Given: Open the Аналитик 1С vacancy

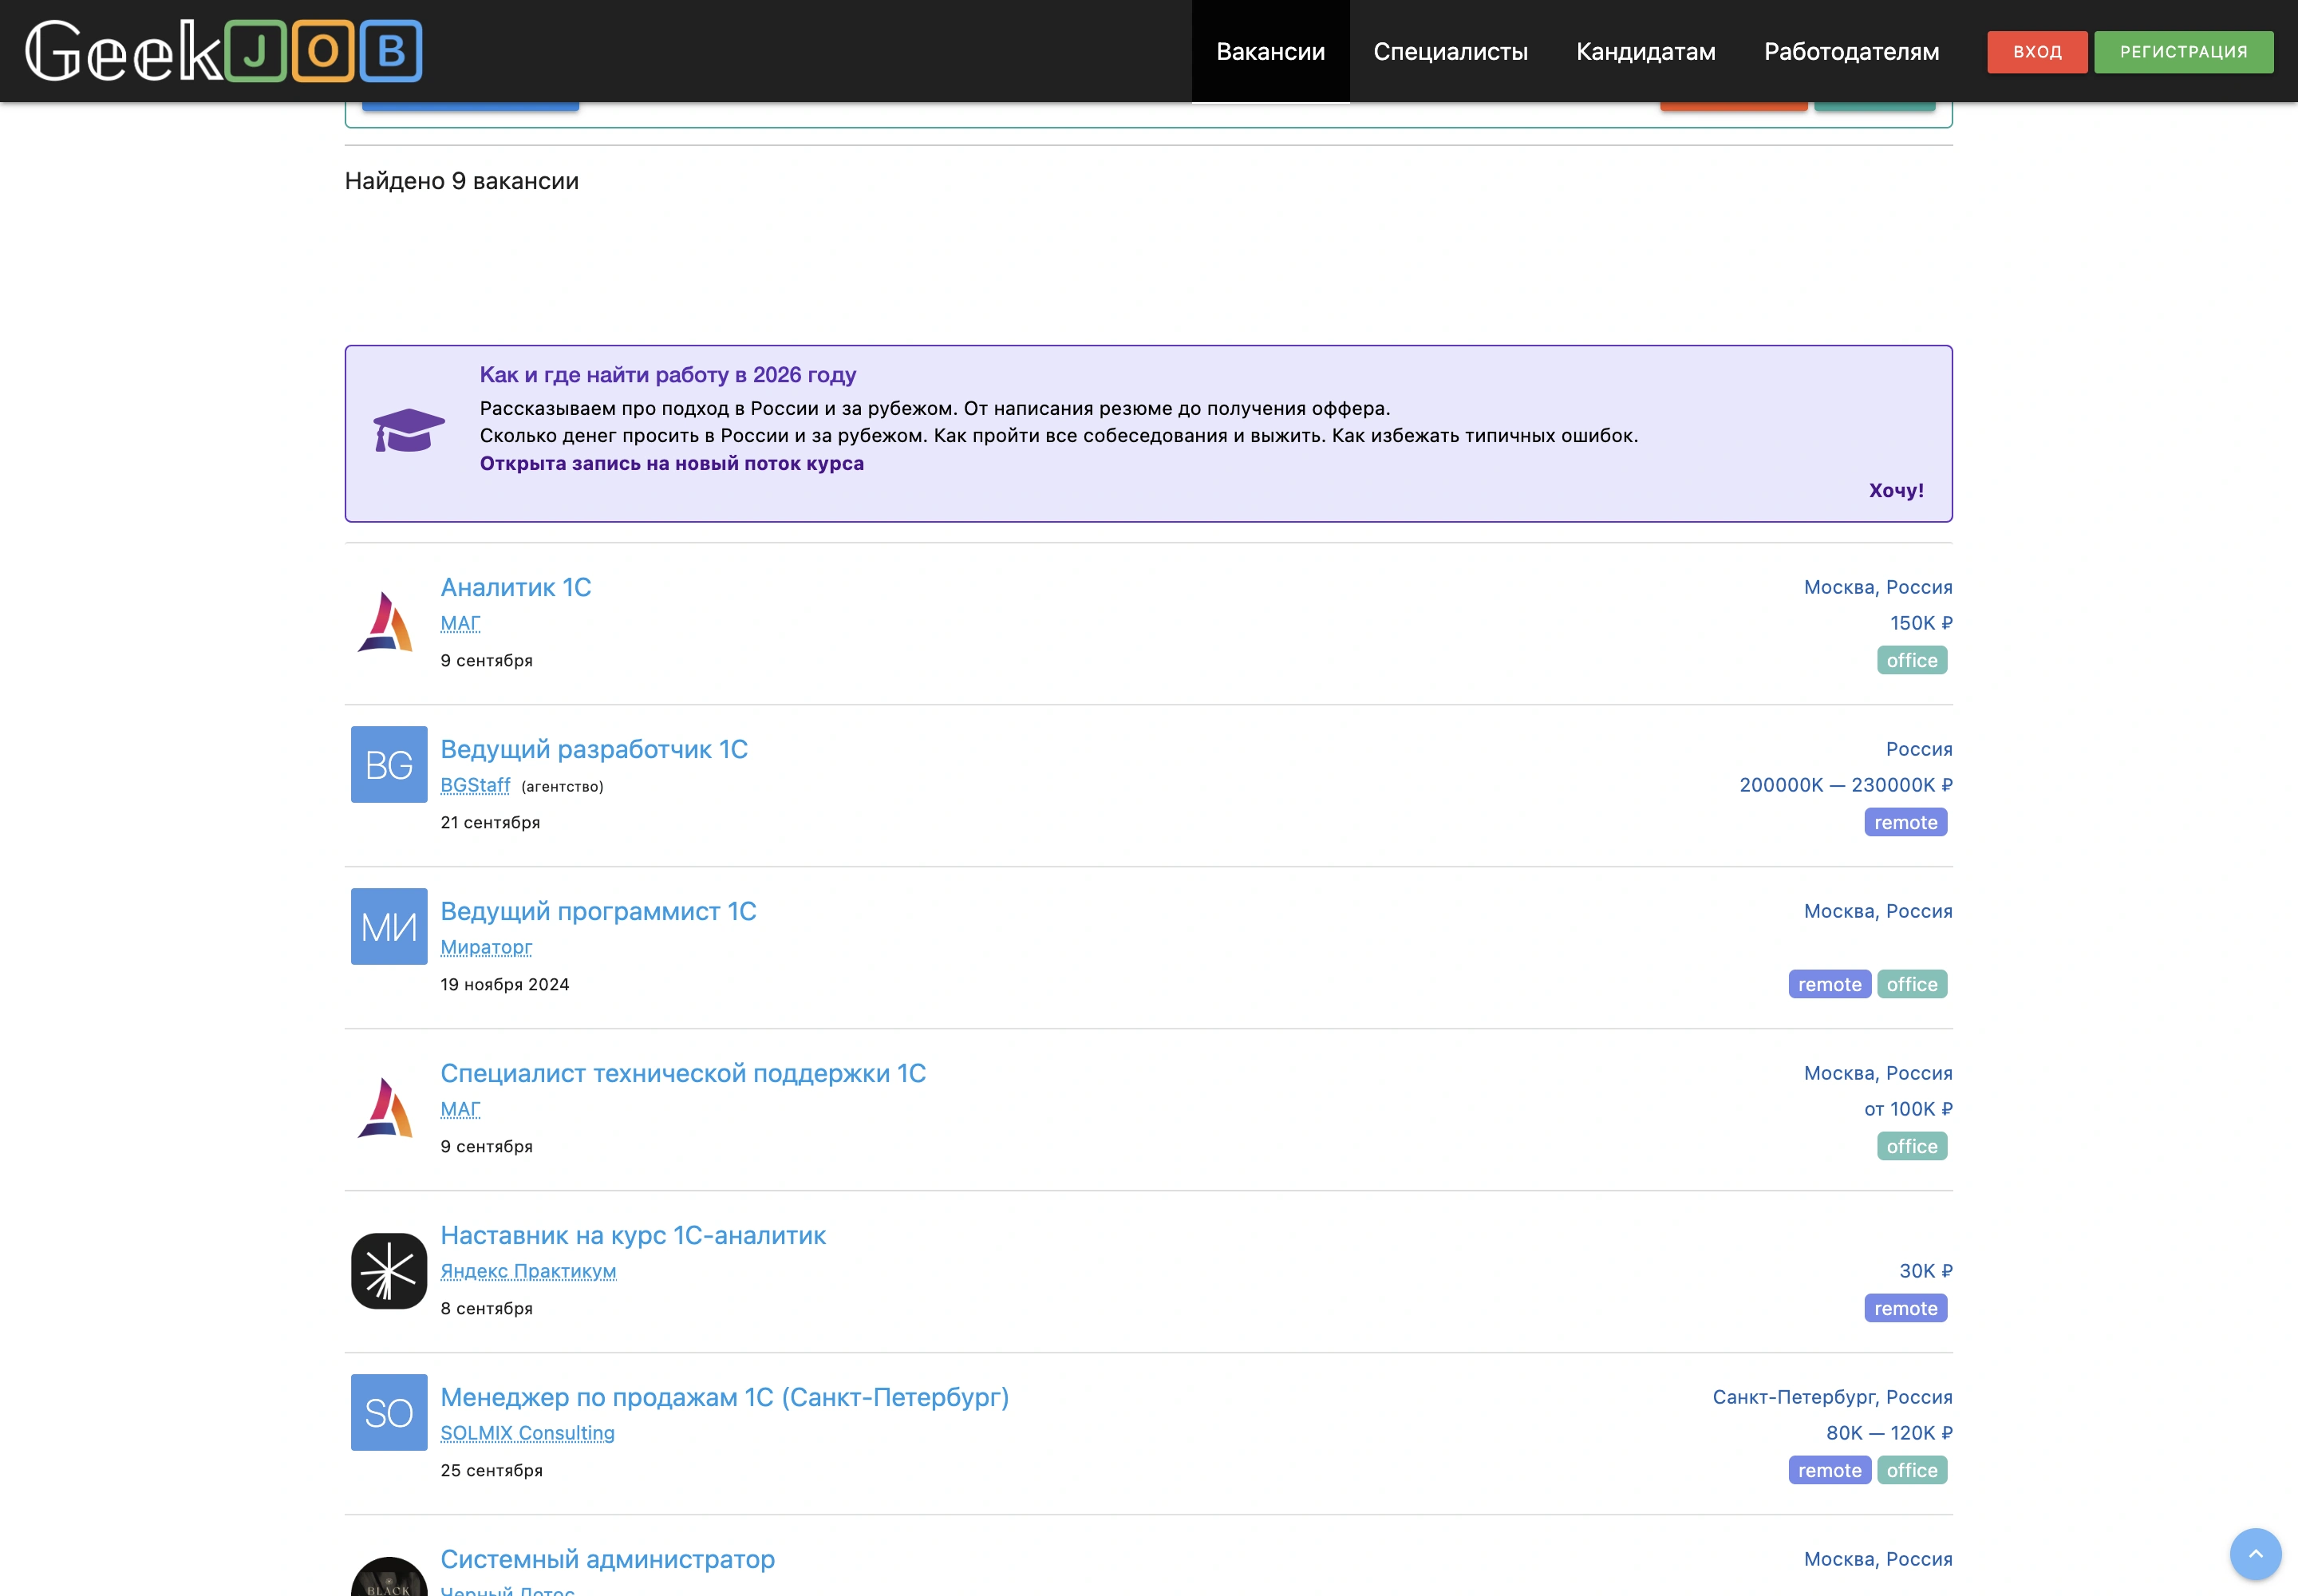Looking at the screenshot, I should coord(516,587).
